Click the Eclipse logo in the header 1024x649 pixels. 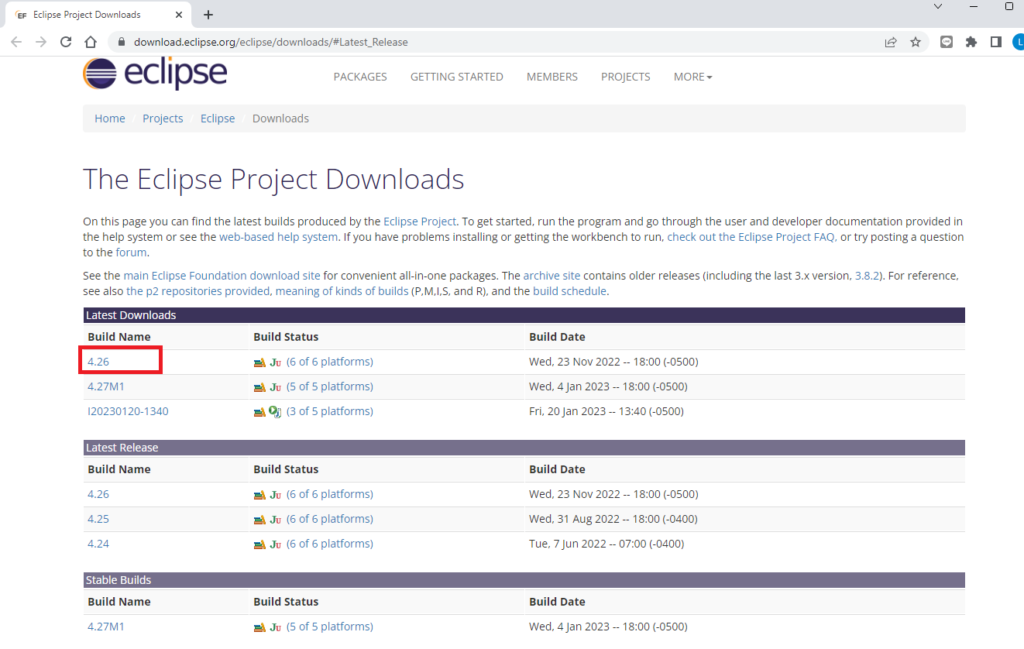tap(155, 75)
